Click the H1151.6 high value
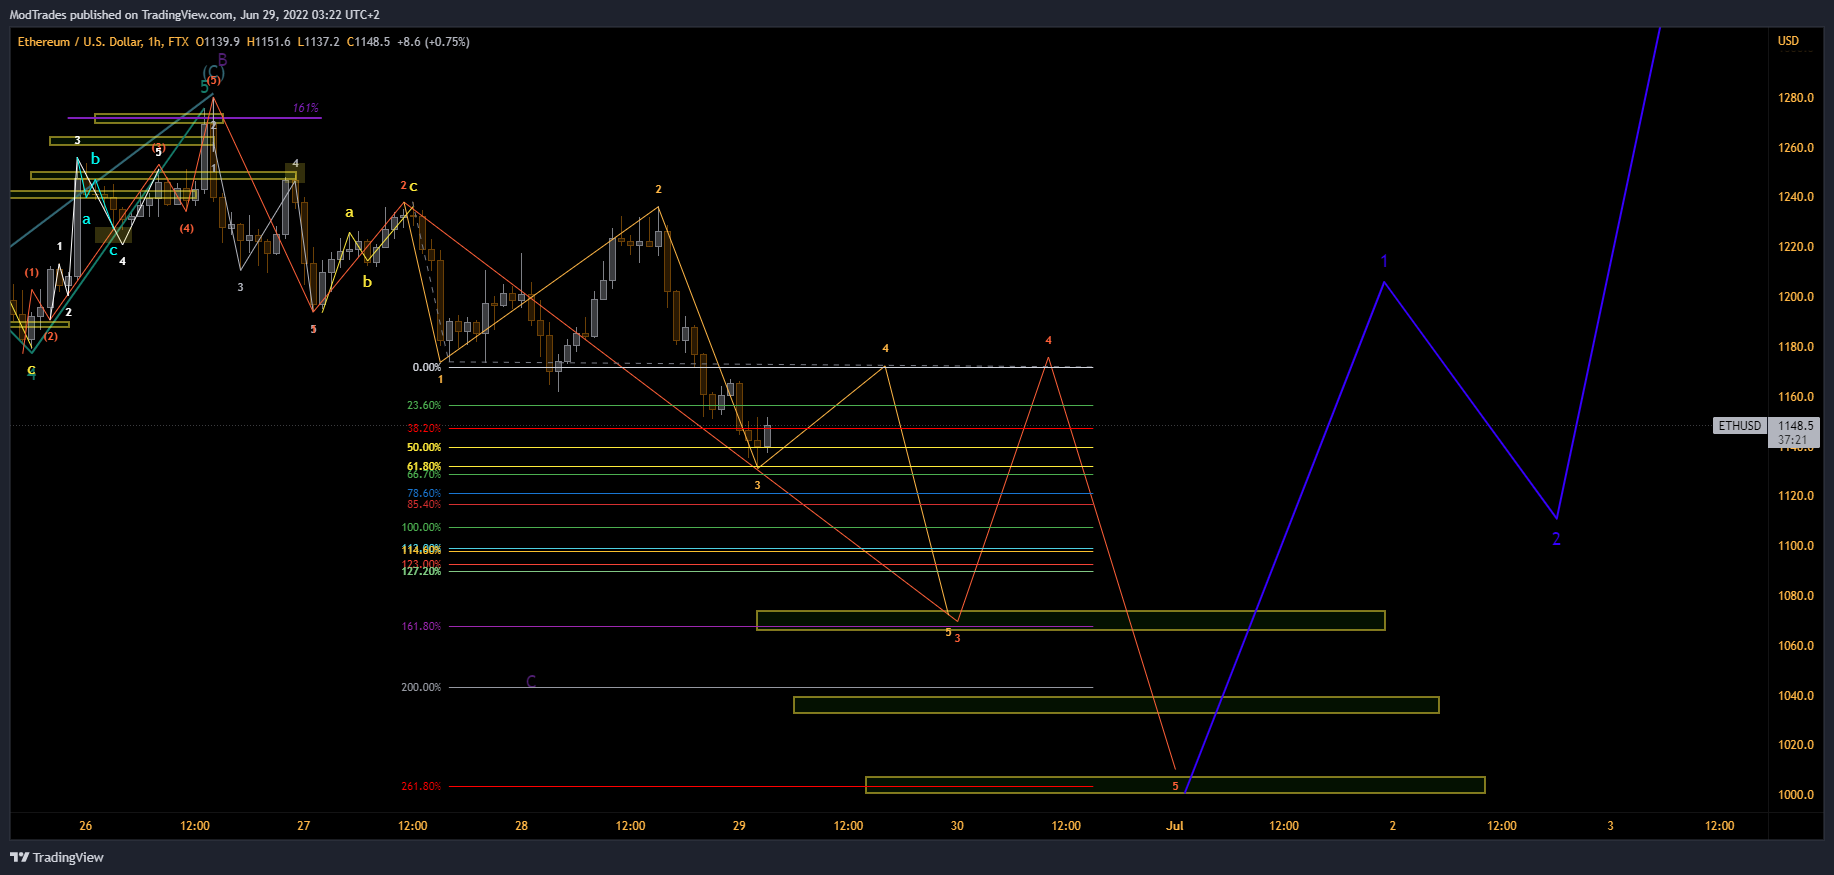 (x=268, y=42)
